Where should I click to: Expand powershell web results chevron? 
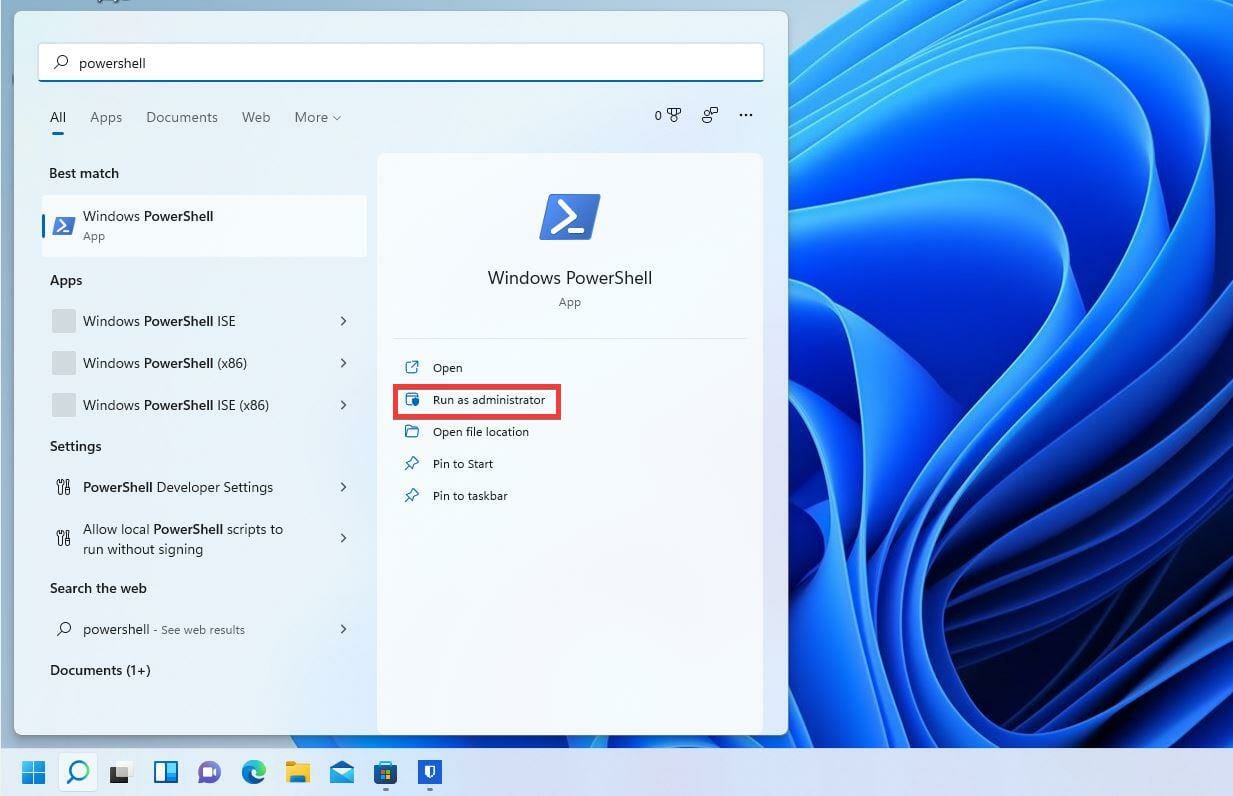coord(343,629)
